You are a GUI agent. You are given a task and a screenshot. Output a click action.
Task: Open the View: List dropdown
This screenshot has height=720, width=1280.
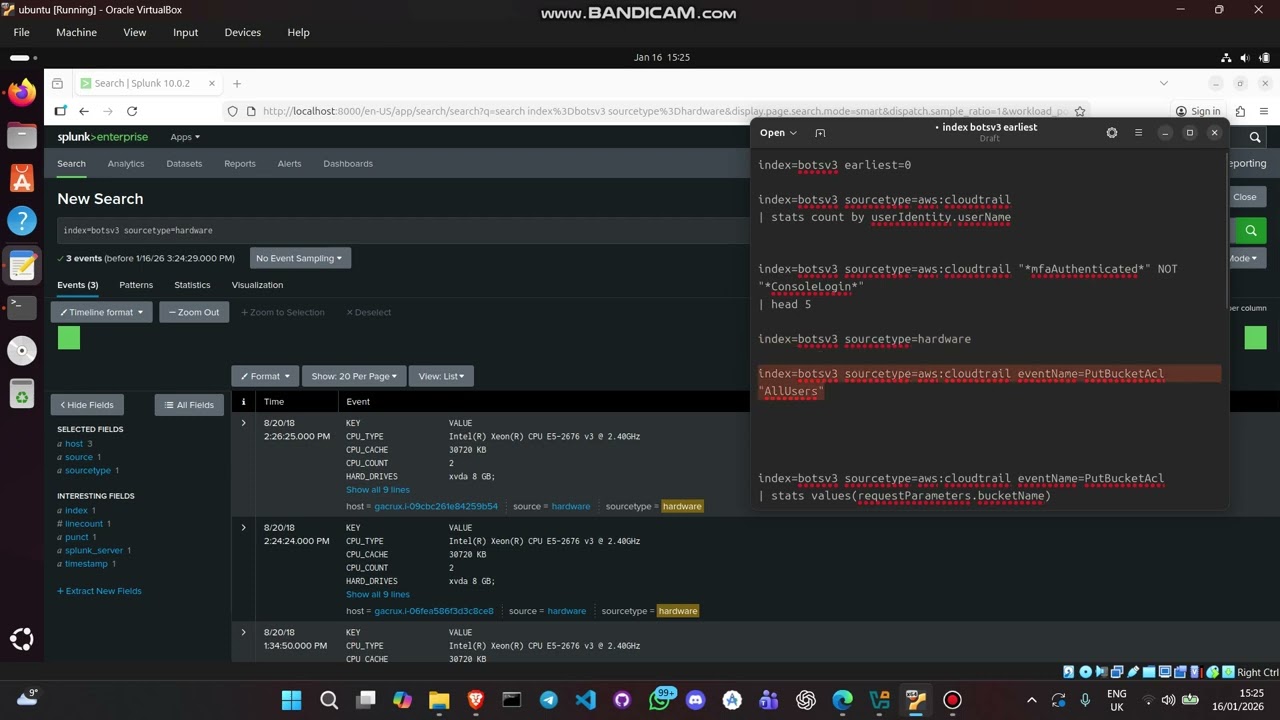(441, 376)
